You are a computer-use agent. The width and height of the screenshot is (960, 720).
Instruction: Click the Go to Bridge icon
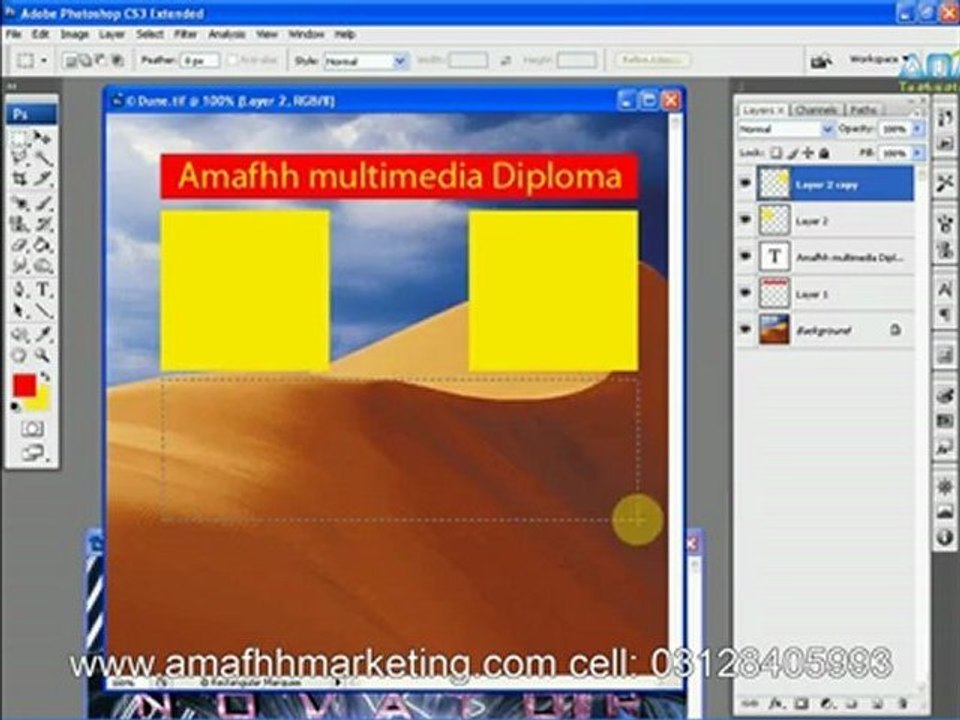(x=821, y=60)
